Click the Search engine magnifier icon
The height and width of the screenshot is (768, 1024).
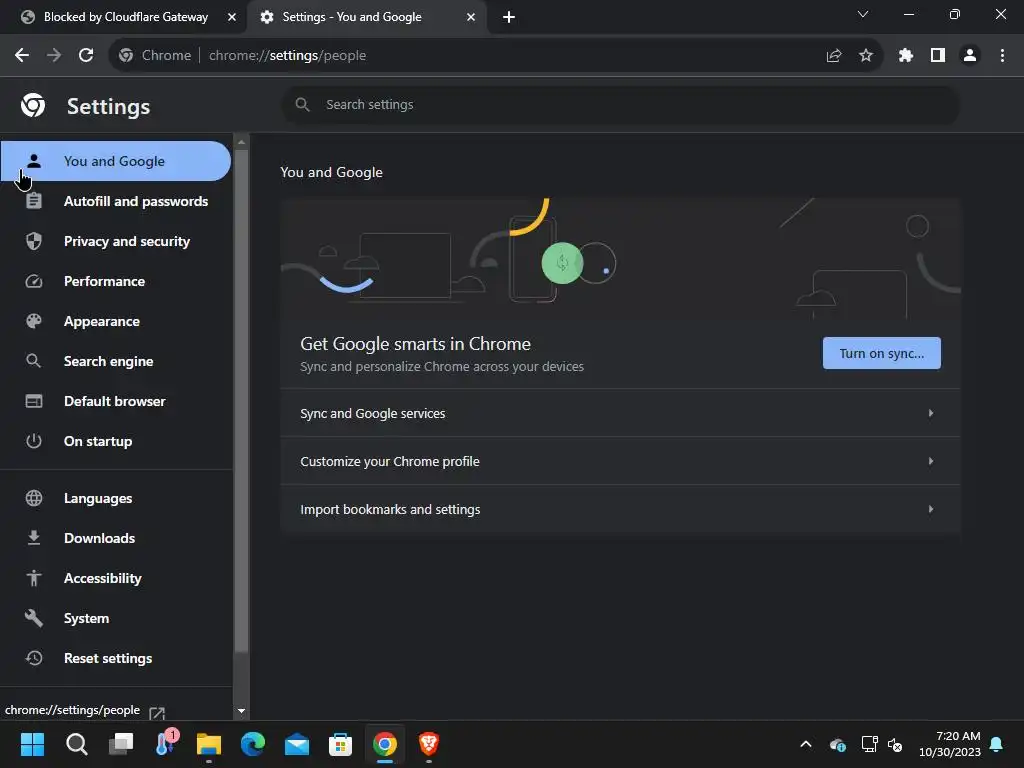pos(34,361)
